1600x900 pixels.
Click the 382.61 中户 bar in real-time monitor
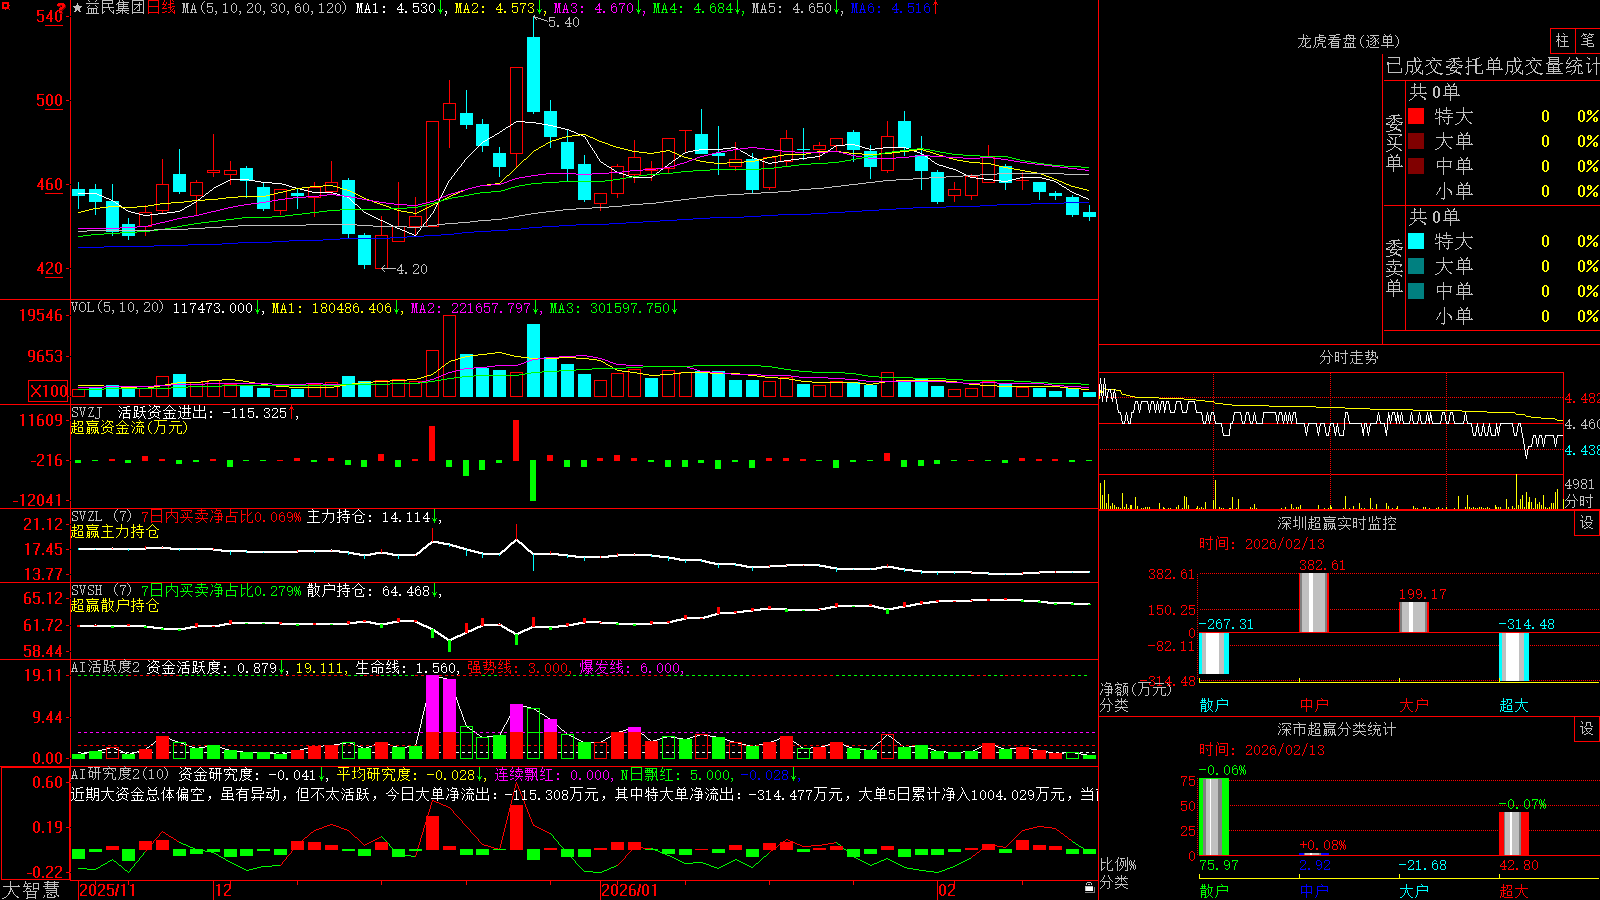[x=1313, y=602]
